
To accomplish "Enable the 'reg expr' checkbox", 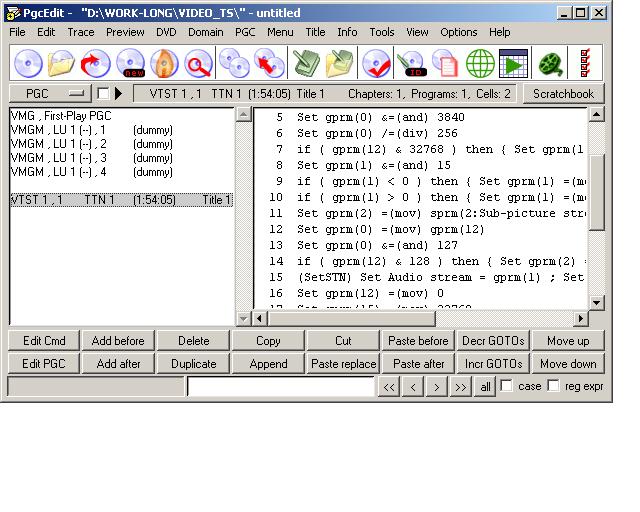I will click(553, 385).
